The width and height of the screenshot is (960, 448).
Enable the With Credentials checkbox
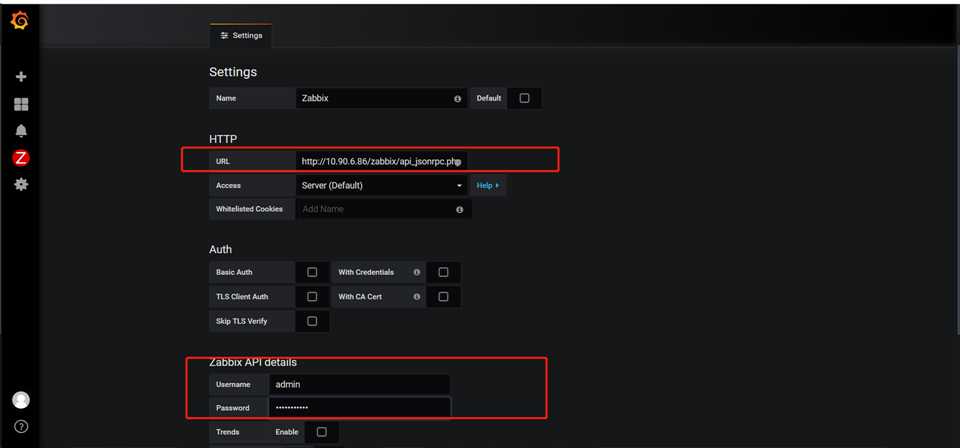pyautogui.click(x=443, y=272)
